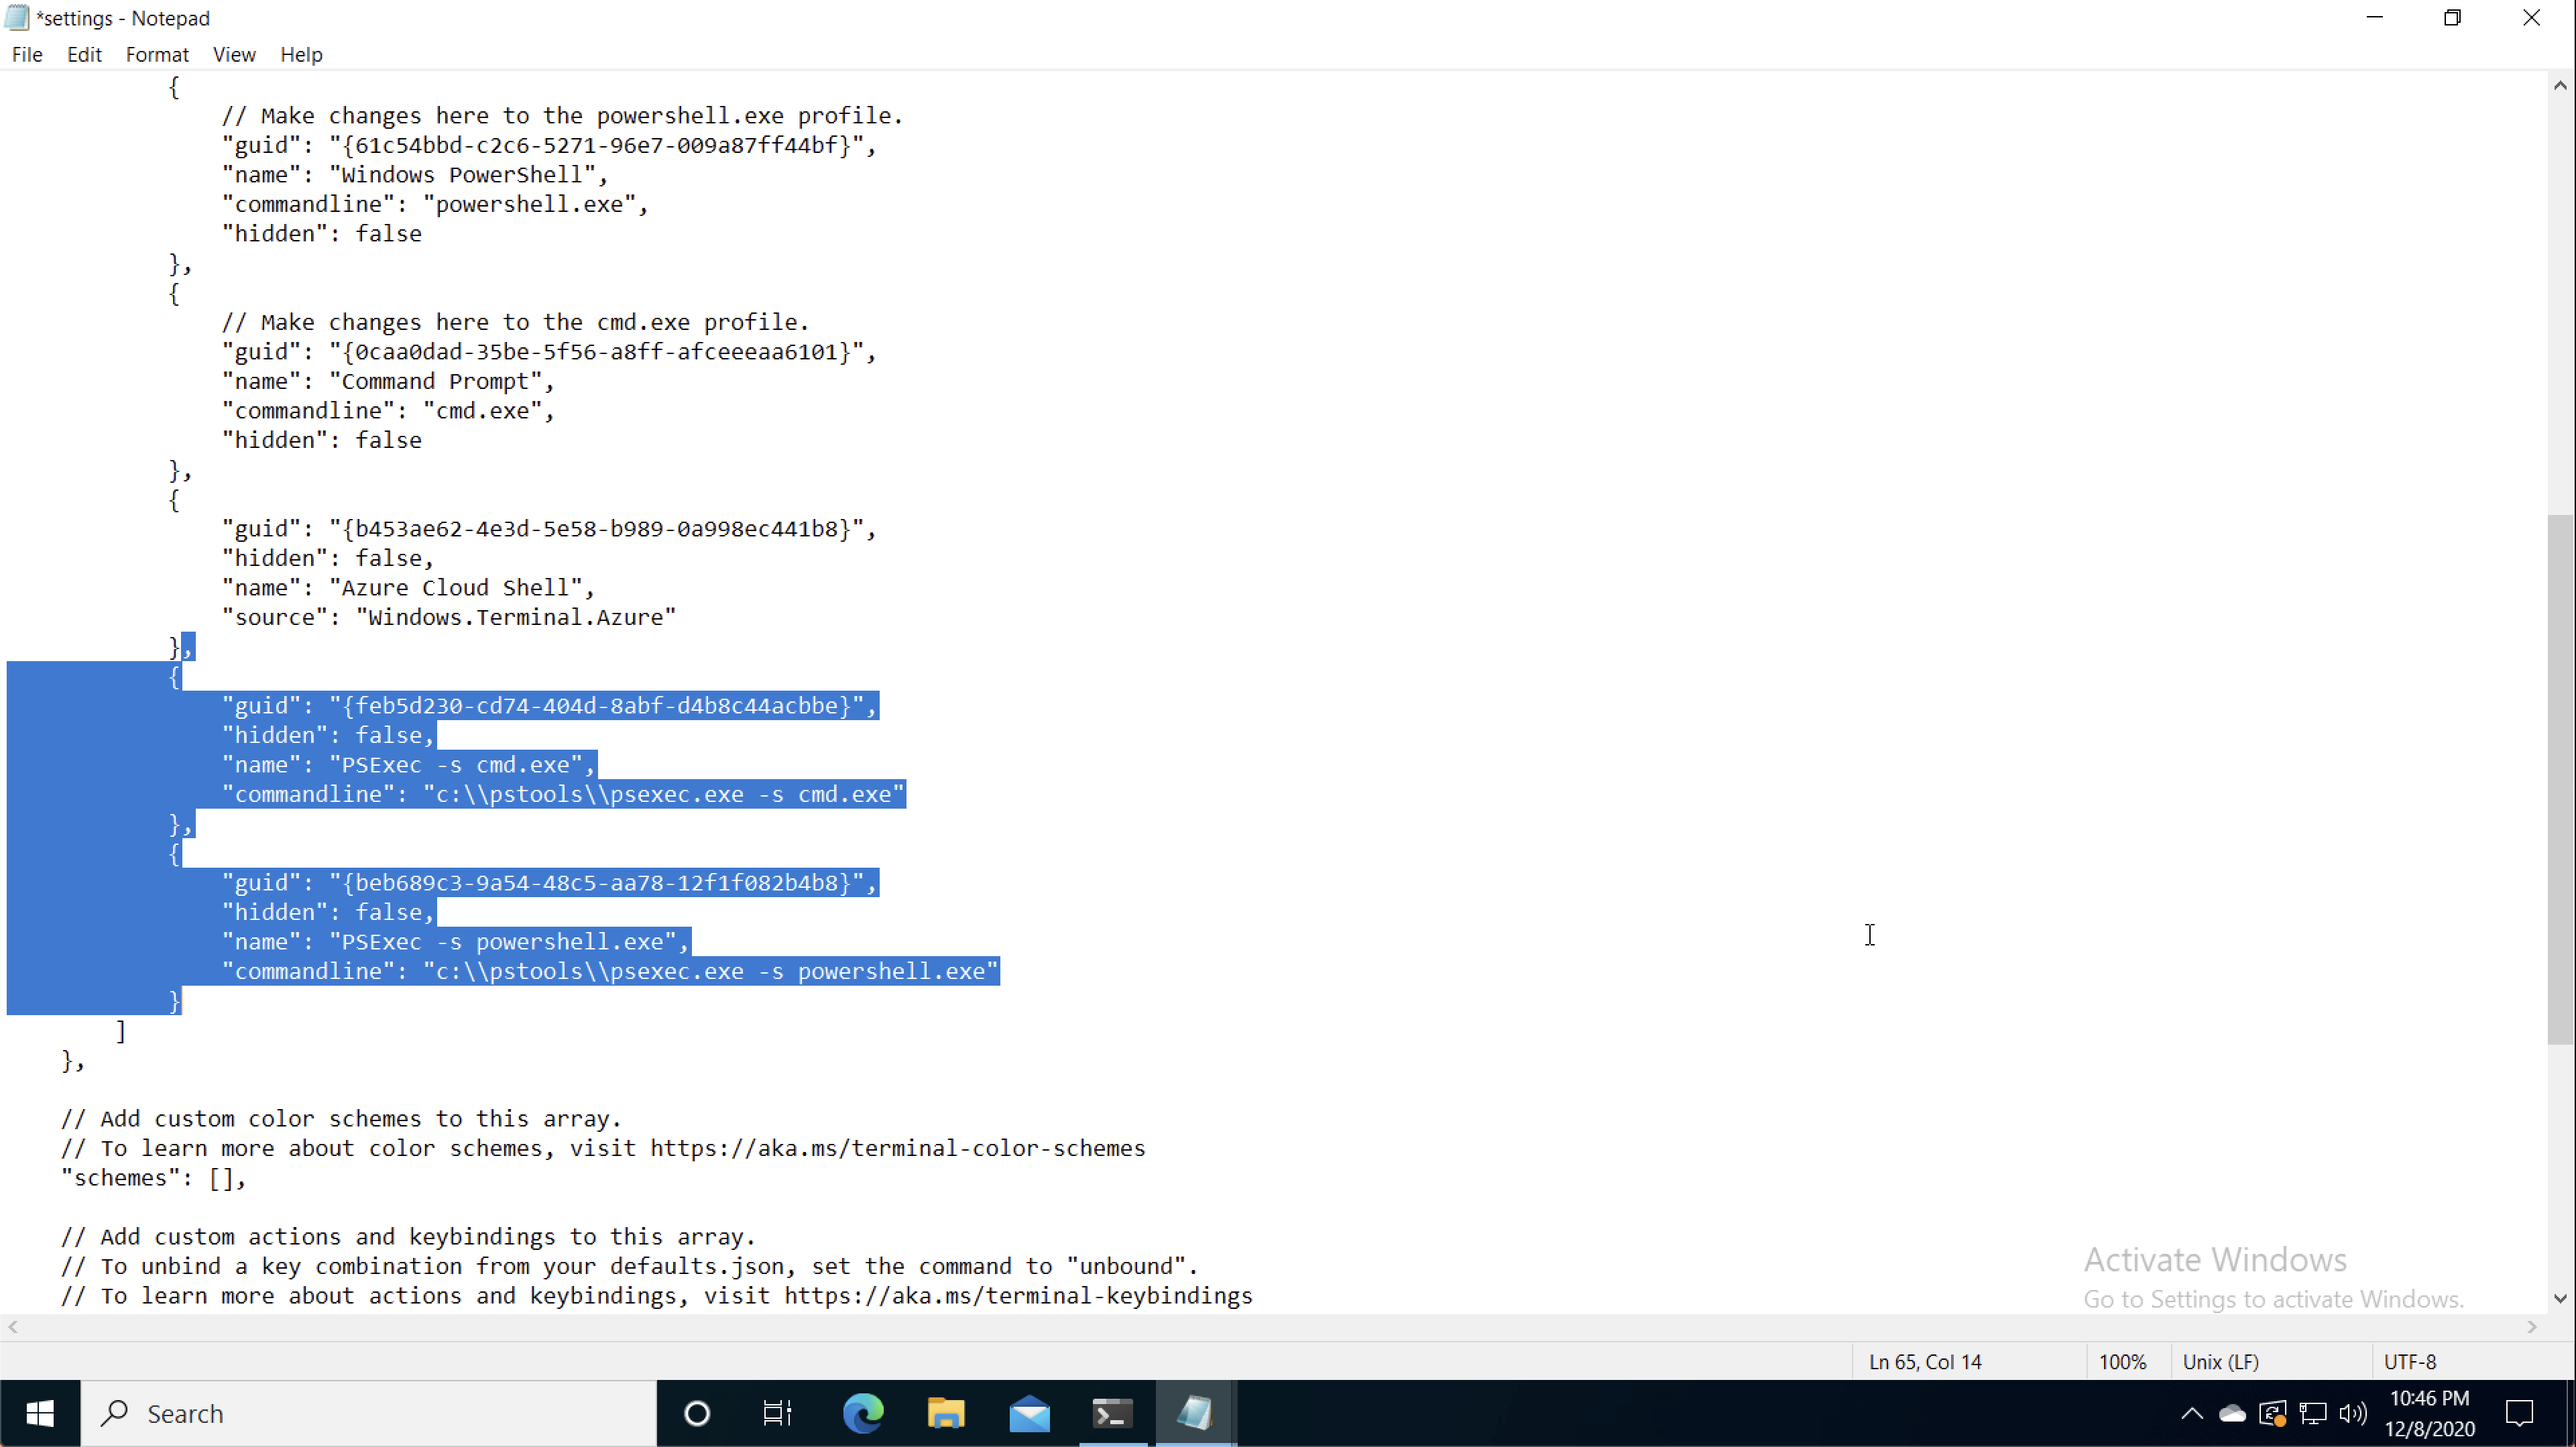
Task: Click the Unix (LF) status entry
Action: point(2221,1362)
